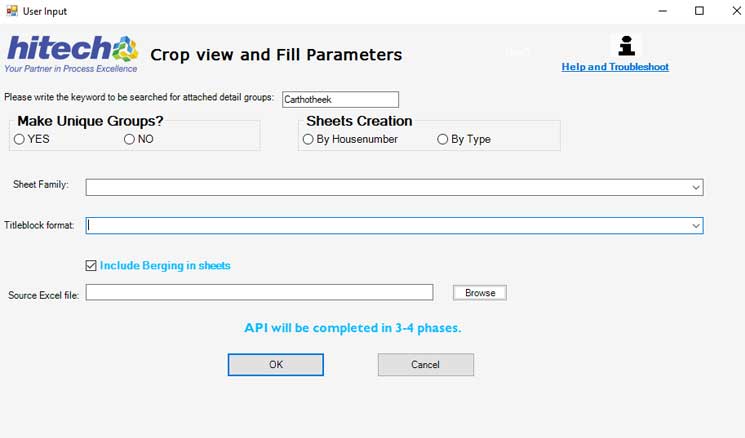Click the info person icon
The height and width of the screenshot is (438, 745).
(626, 46)
